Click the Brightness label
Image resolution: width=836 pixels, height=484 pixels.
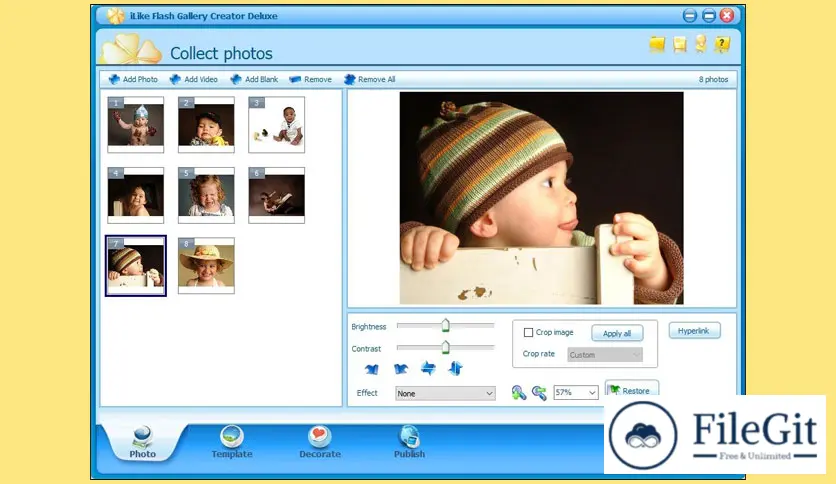click(x=368, y=327)
